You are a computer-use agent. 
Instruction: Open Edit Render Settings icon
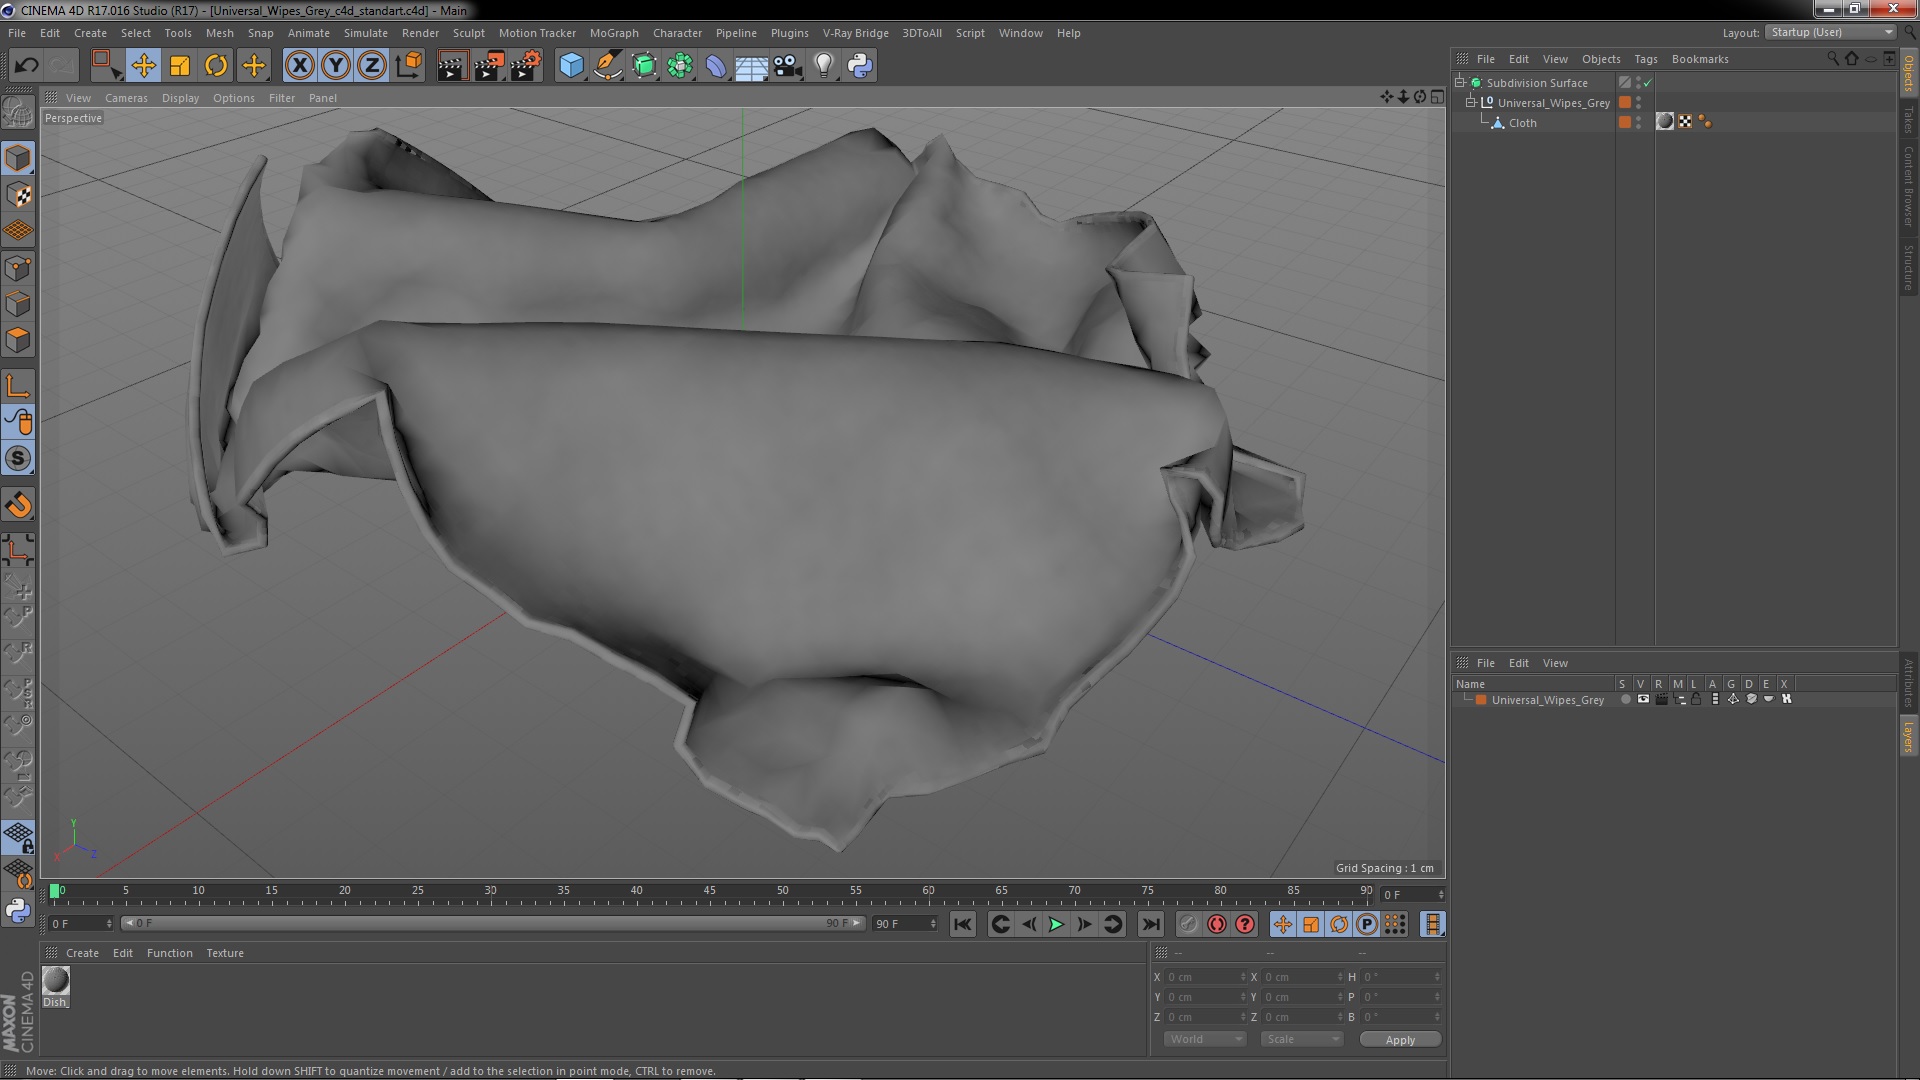(525, 66)
